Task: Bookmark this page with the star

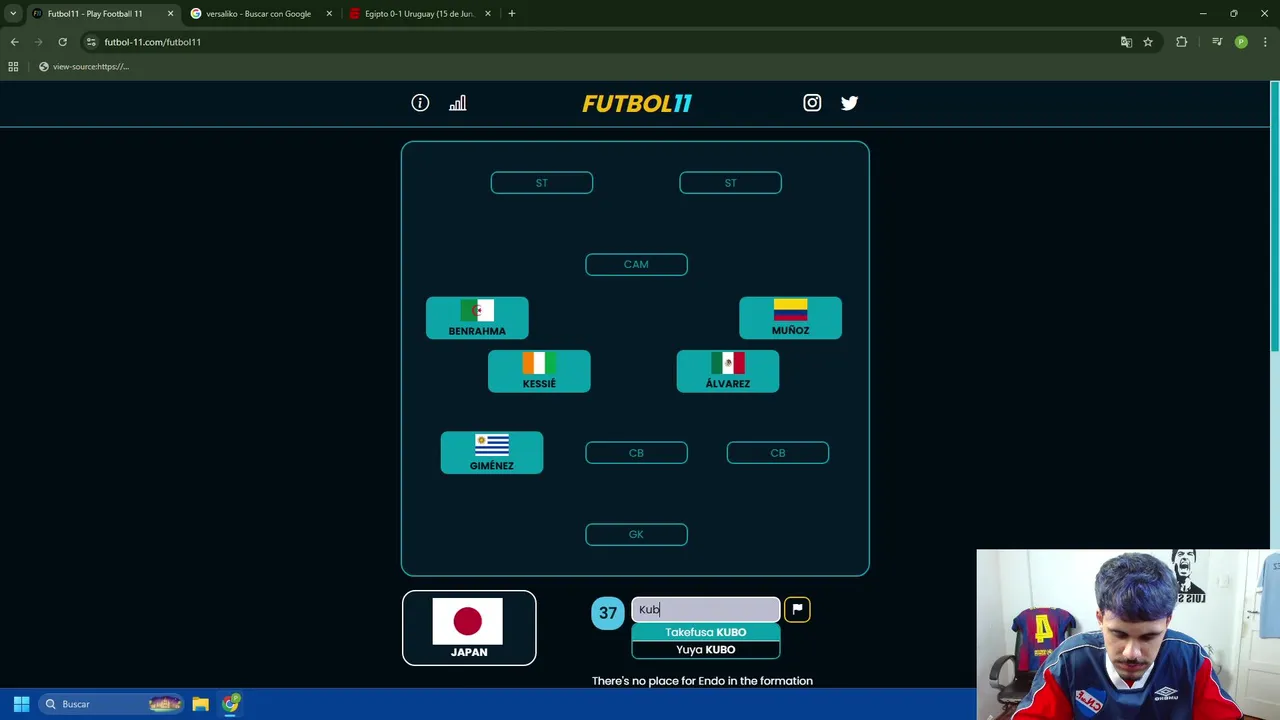Action: (x=1148, y=42)
